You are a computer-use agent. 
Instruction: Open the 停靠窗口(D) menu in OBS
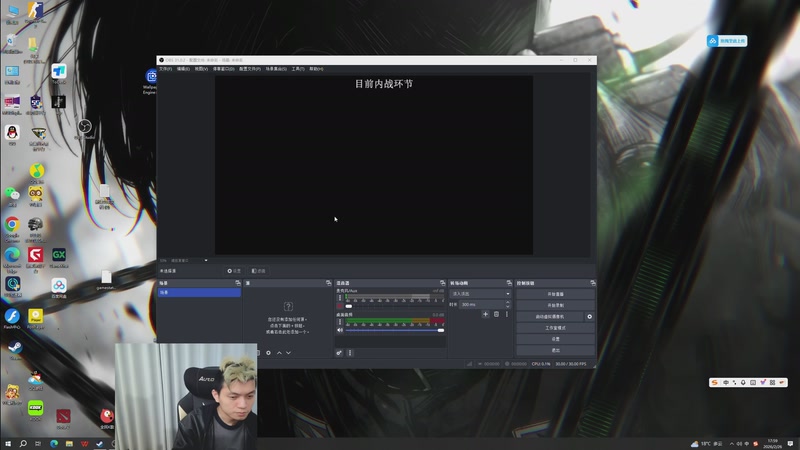coord(223,69)
